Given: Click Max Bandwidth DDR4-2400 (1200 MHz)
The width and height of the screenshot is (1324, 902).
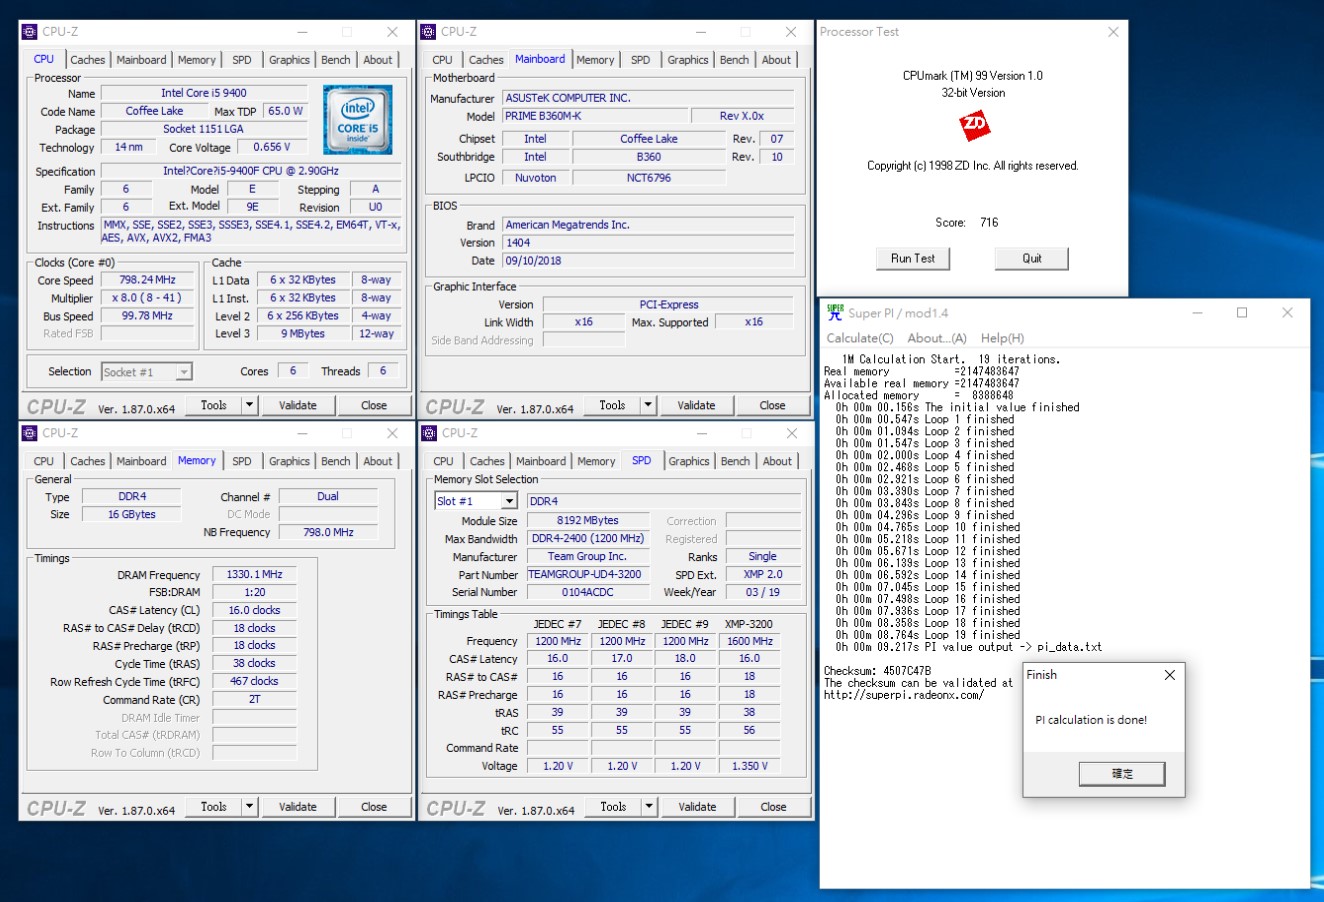Looking at the screenshot, I should pos(587,539).
